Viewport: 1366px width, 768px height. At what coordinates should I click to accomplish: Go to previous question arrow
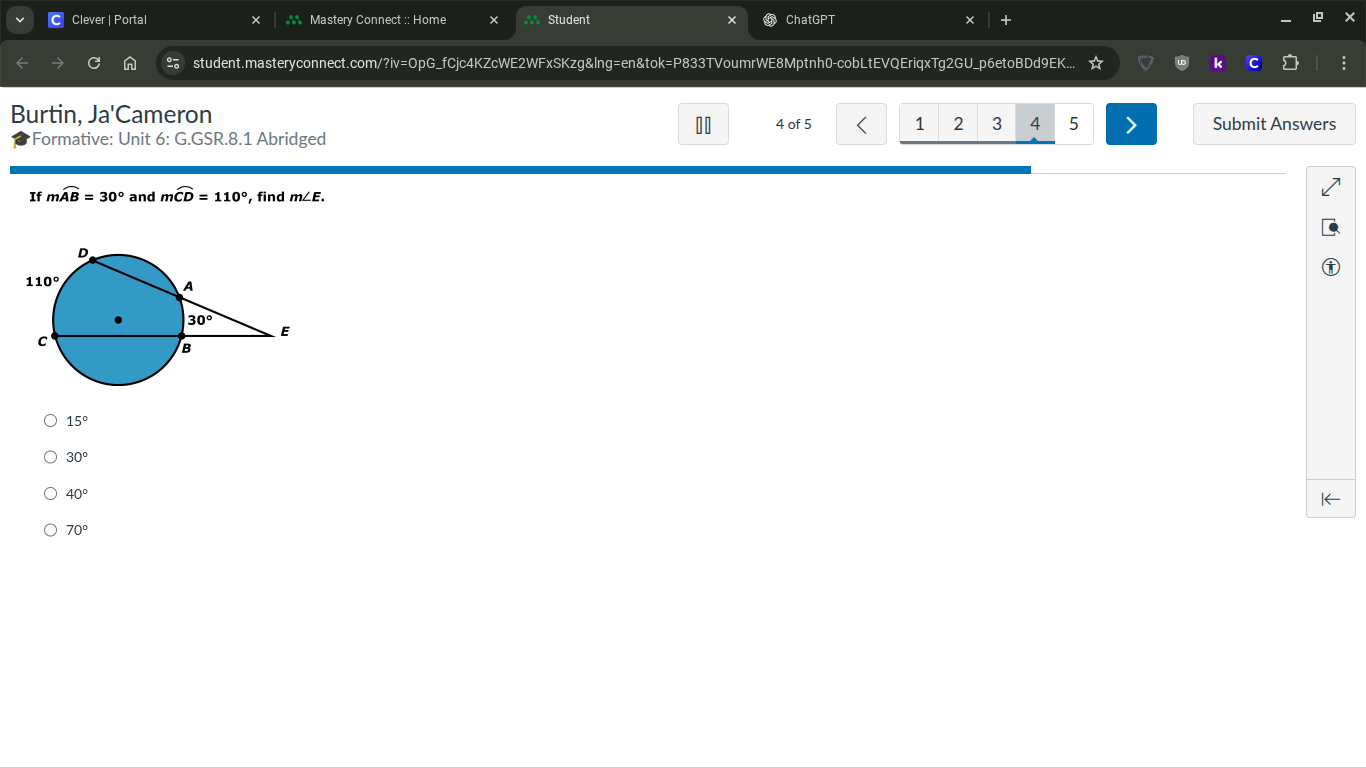(861, 125)
